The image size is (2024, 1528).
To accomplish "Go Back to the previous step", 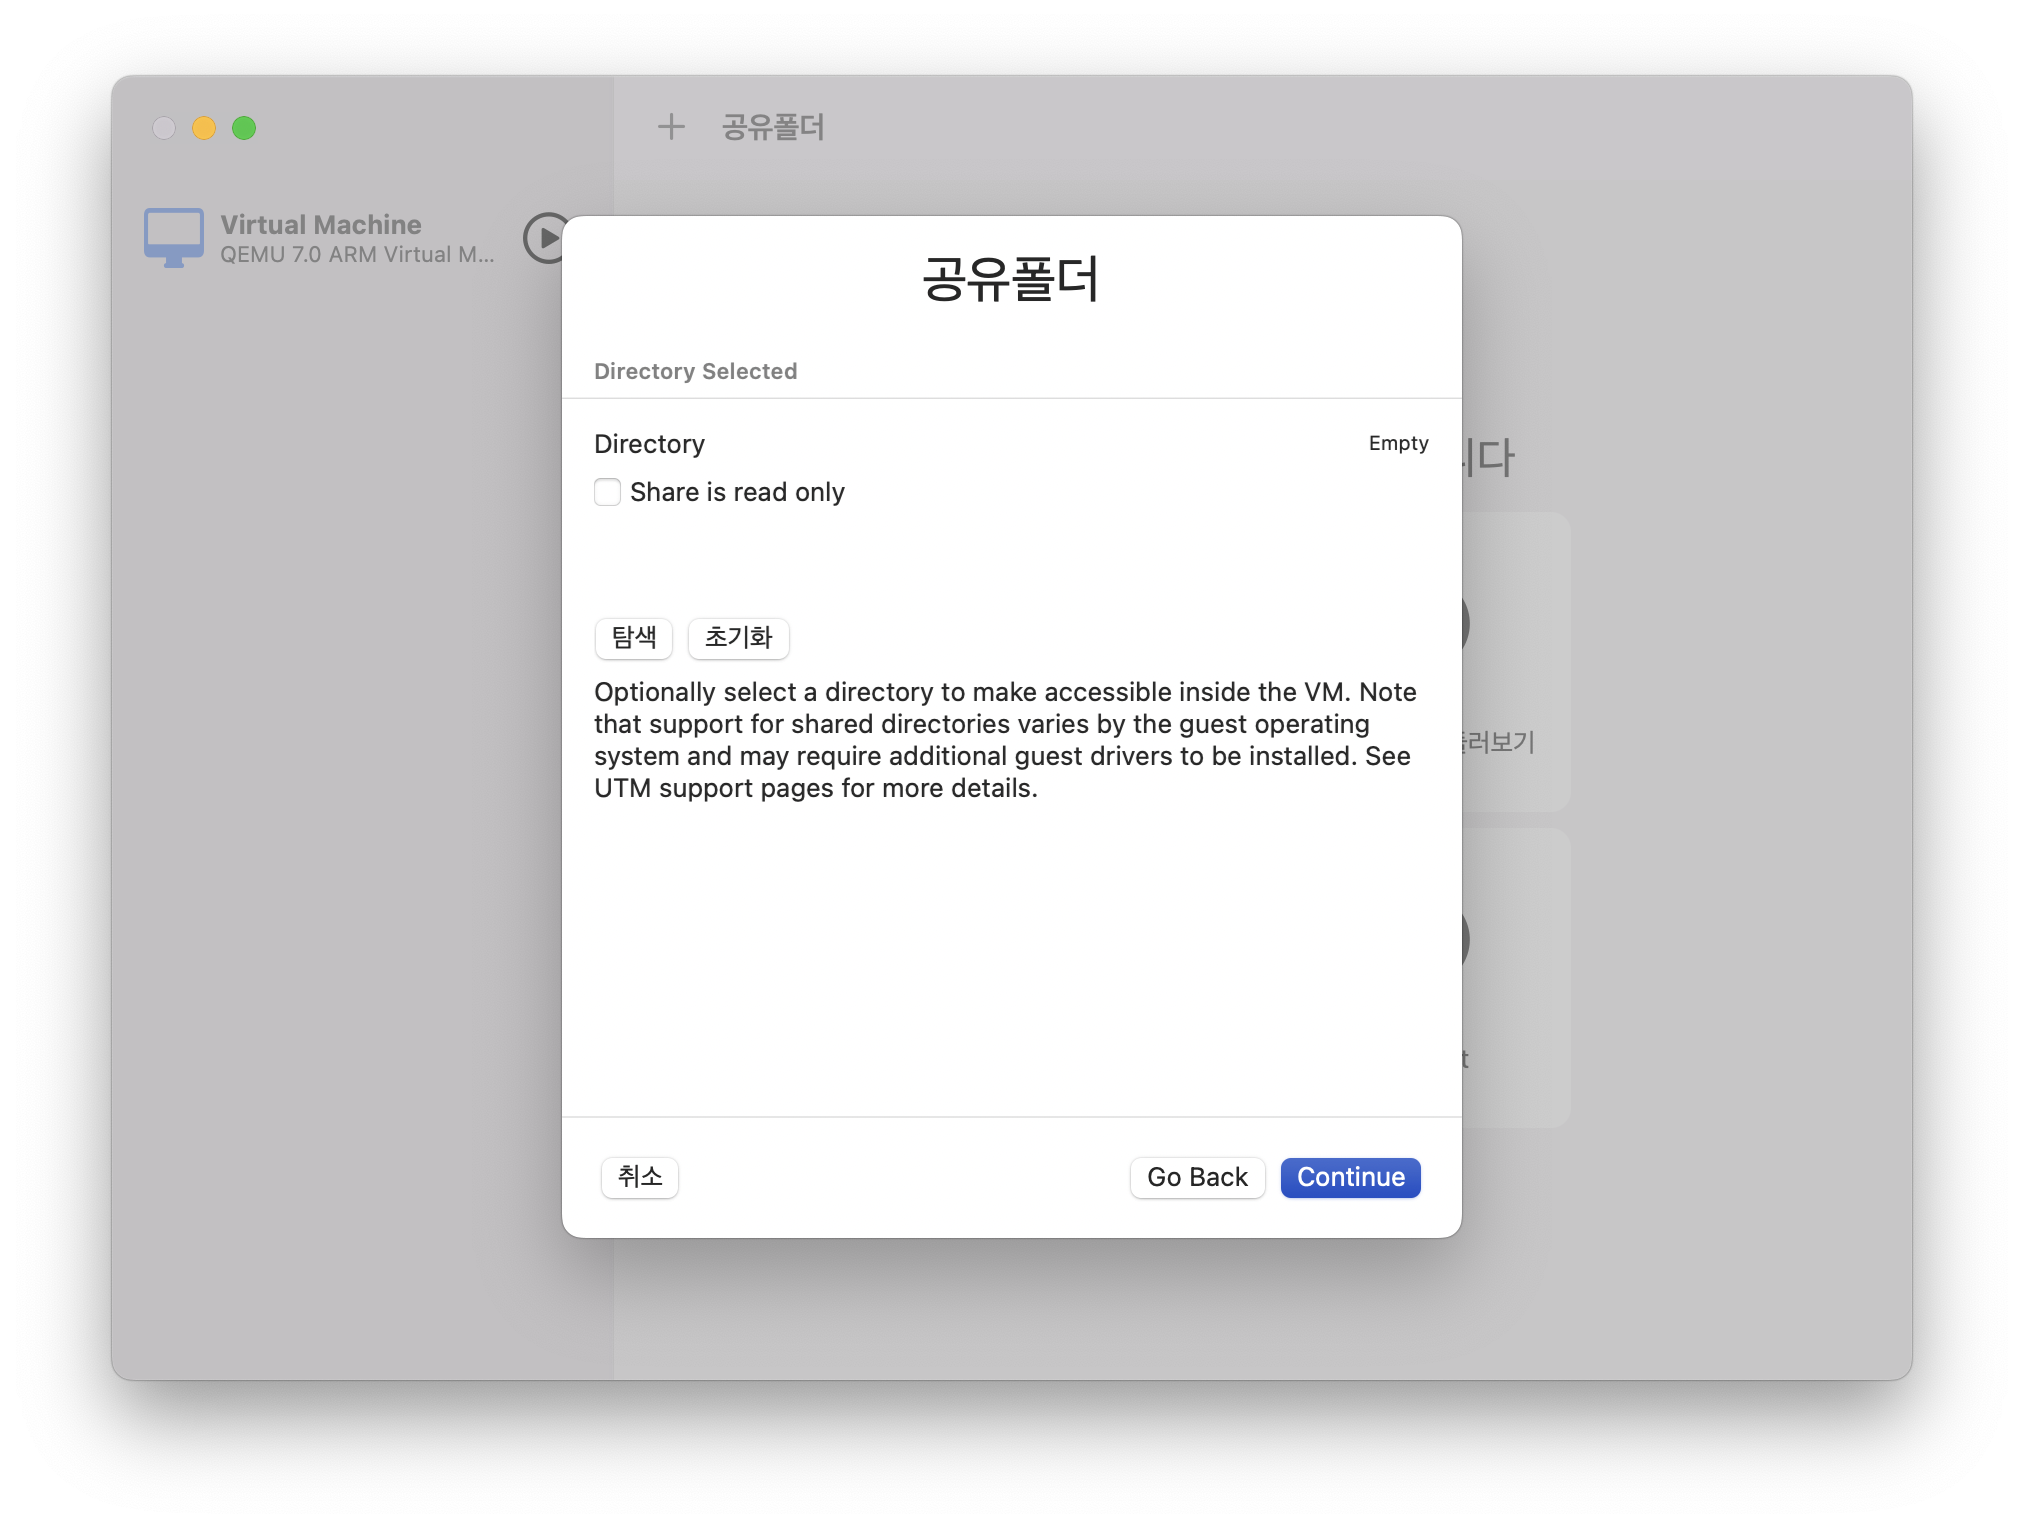I will point(1197,1177).
